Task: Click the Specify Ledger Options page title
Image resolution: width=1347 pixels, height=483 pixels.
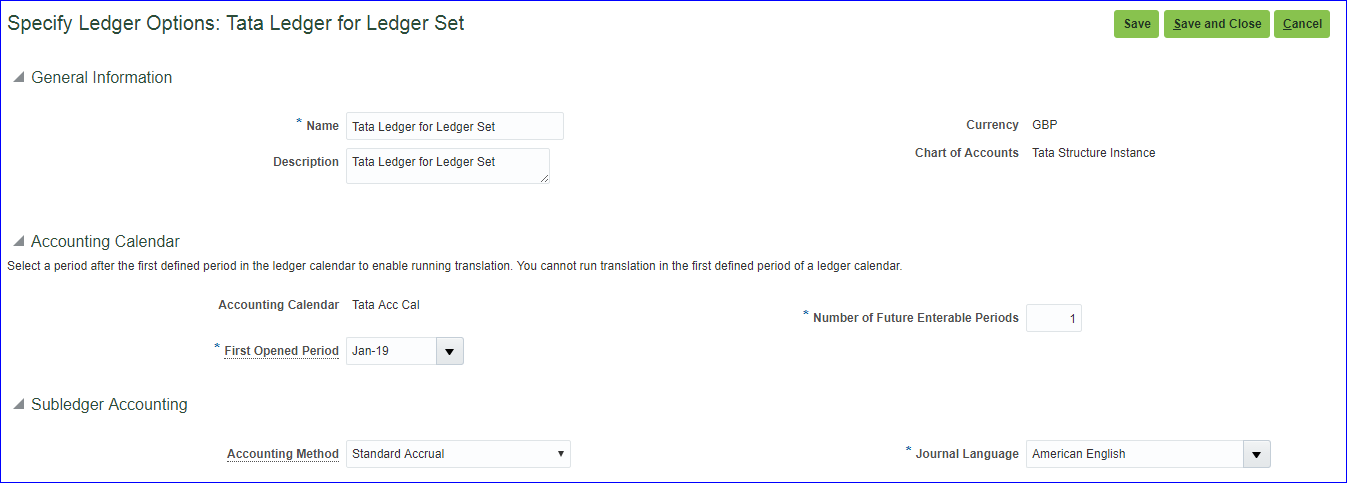Action: click(x=236, y=23)
